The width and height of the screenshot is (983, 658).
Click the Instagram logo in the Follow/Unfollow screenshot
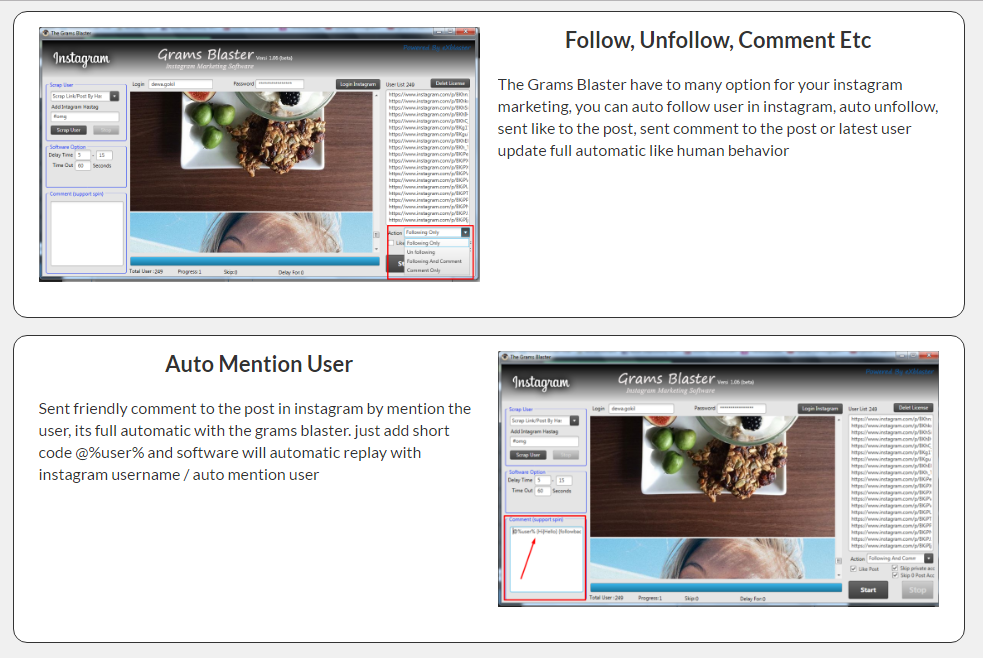click(81, 59)
